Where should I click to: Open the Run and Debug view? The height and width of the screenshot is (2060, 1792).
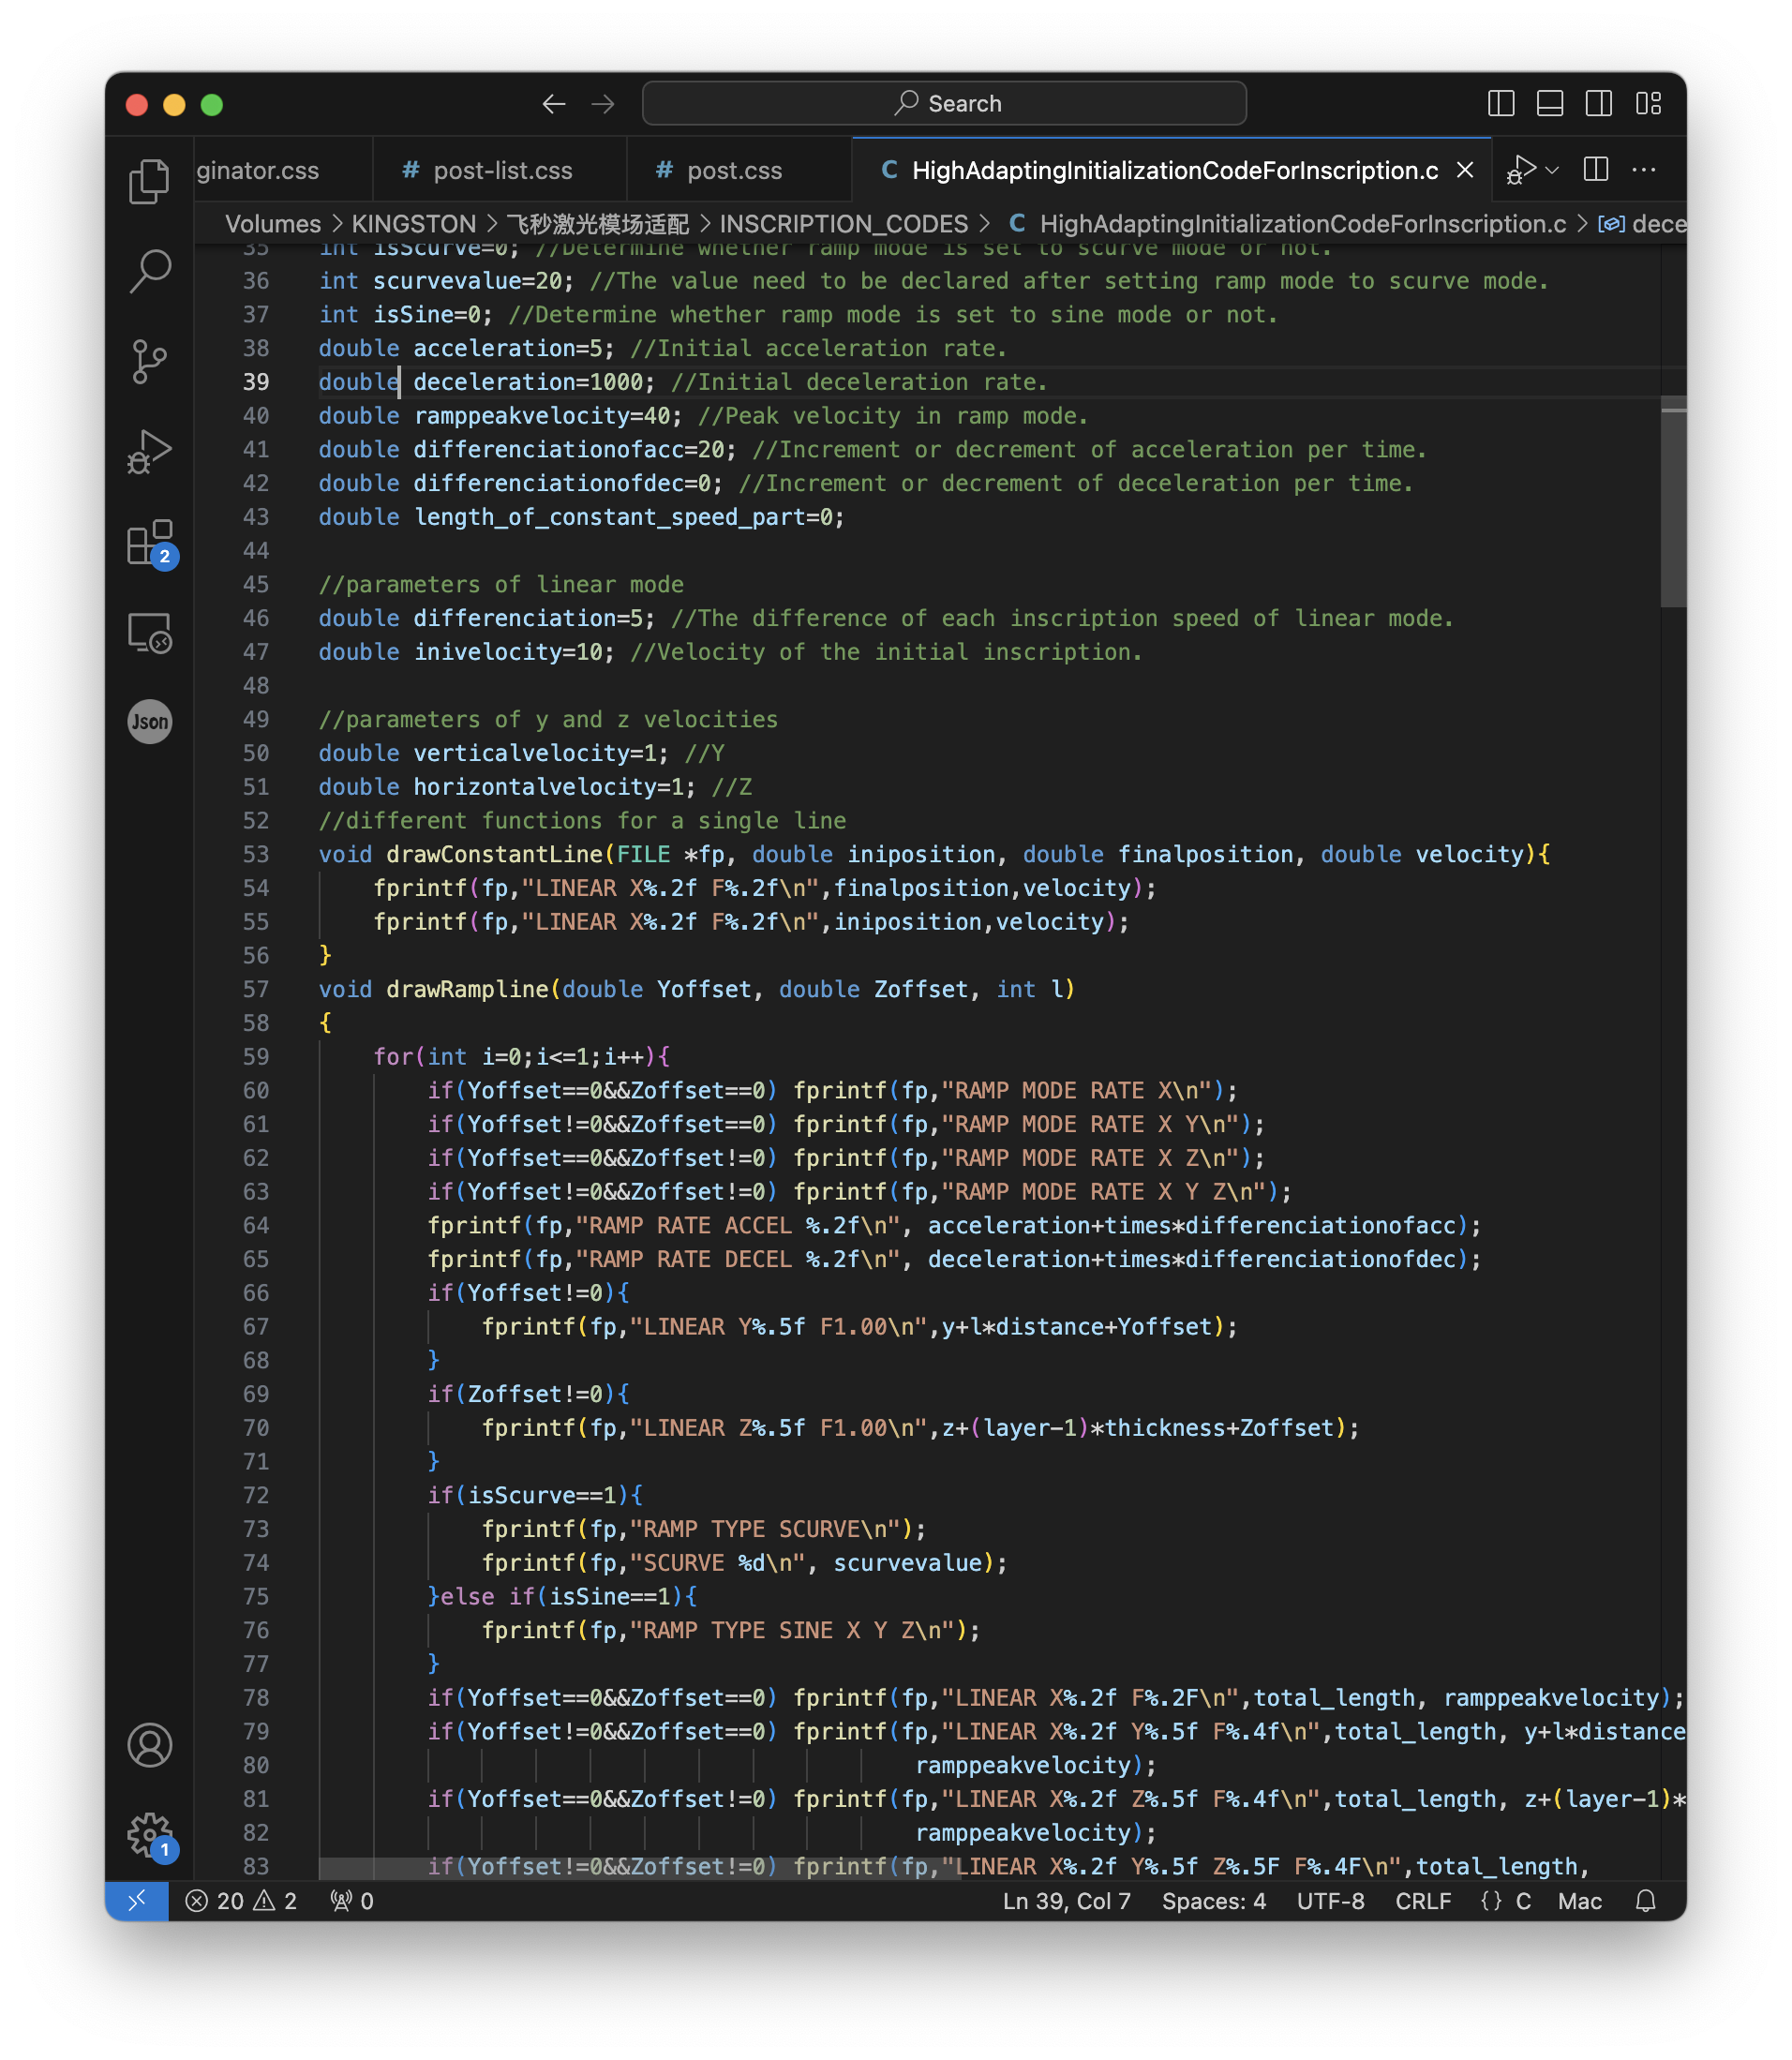click(149, 452)
